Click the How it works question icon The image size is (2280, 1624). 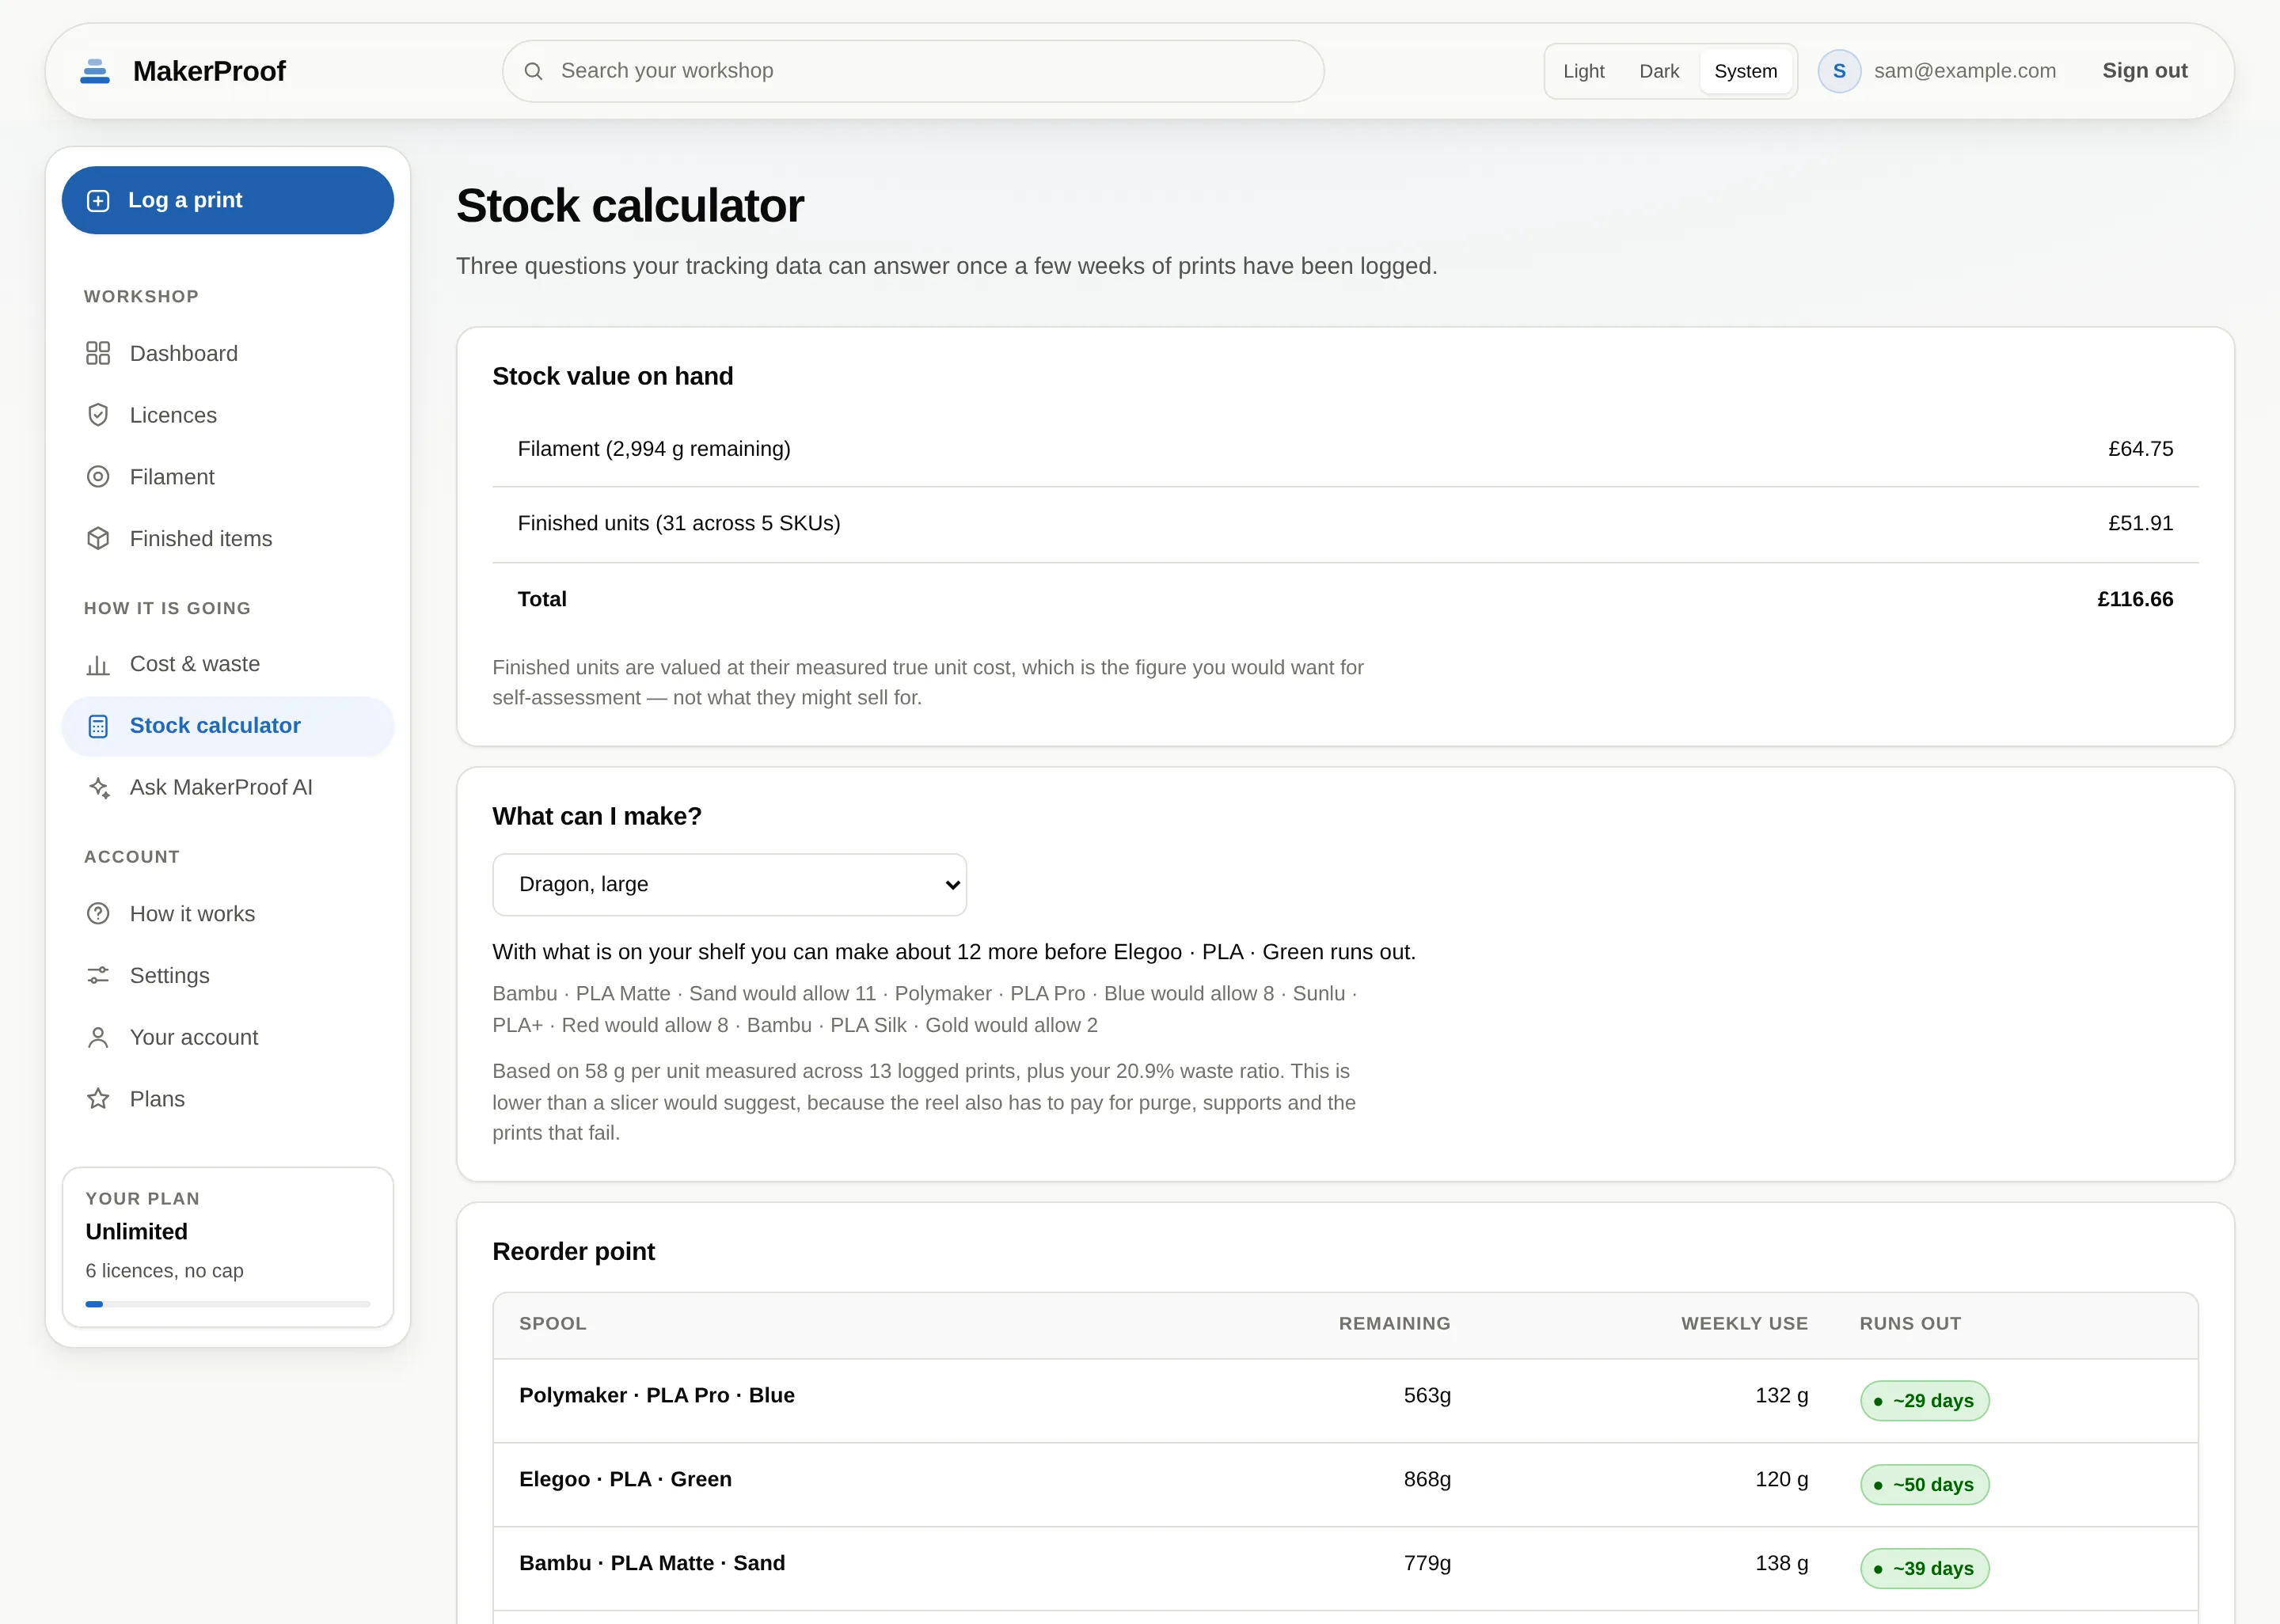click(98, 914)
